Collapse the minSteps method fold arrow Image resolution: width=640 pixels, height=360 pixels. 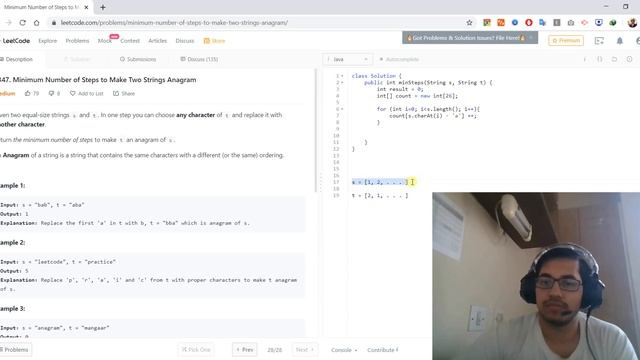point(342,82)
